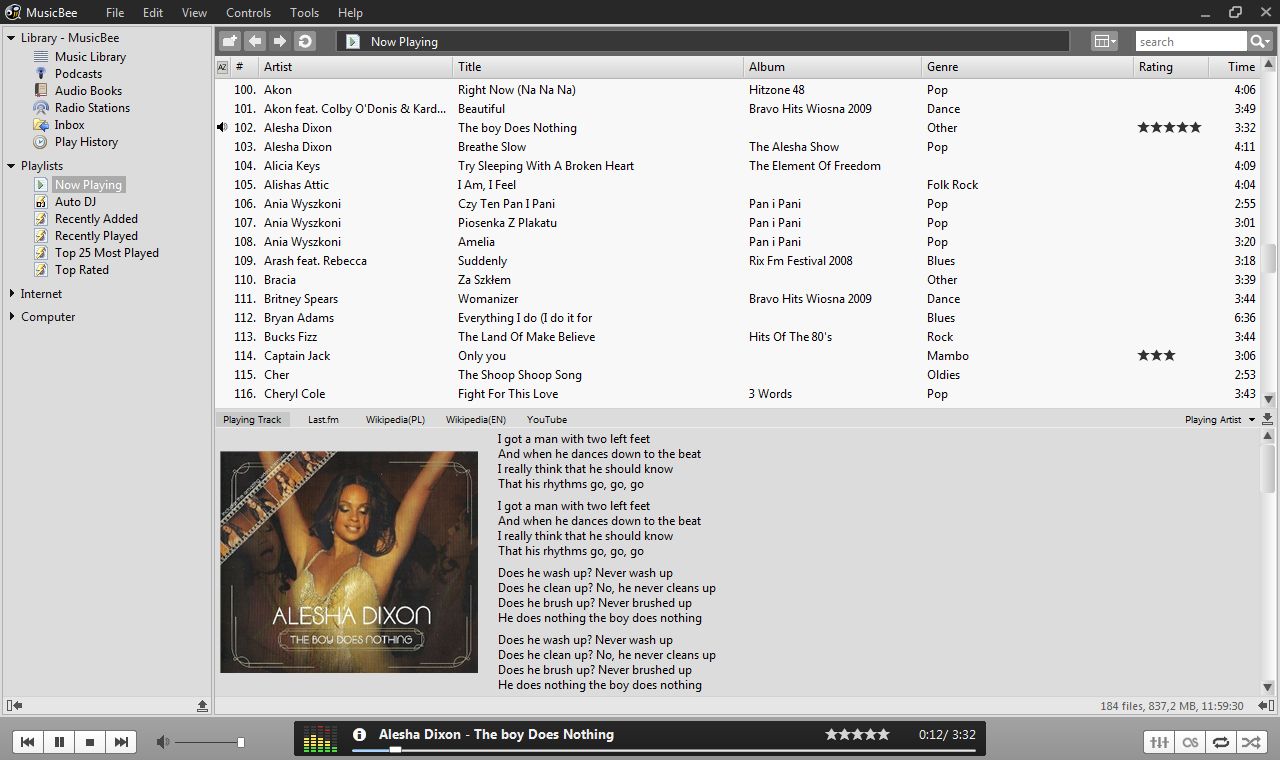Toggle shuffle mode

point(1251,742)
